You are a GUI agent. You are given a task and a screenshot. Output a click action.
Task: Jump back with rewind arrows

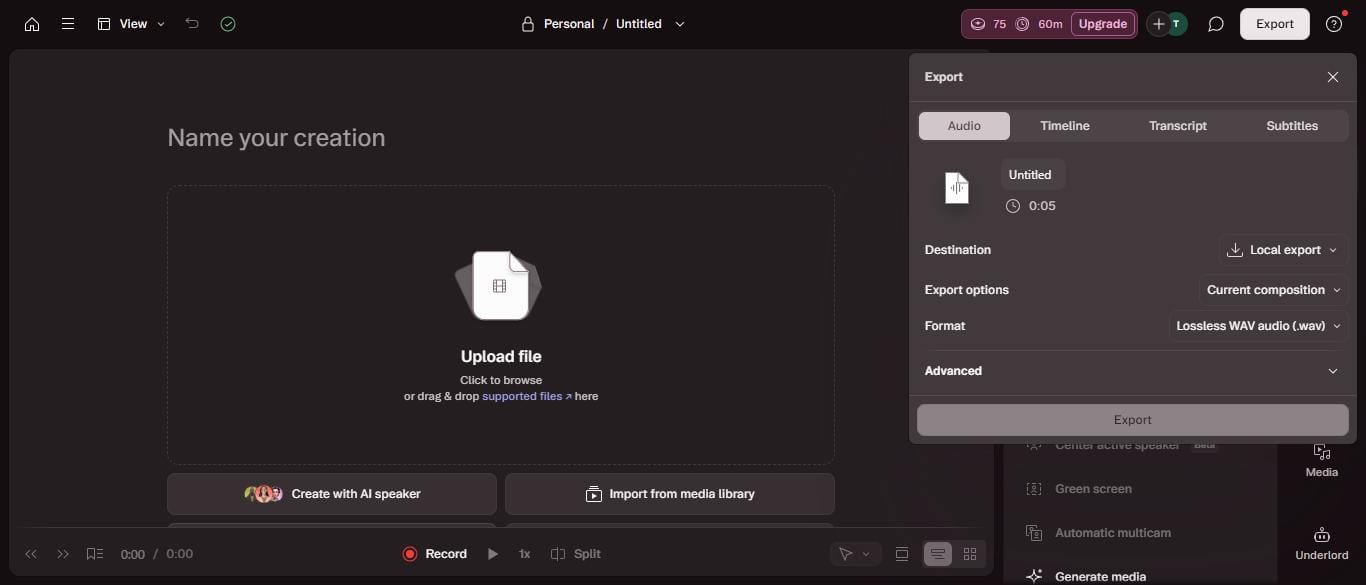[x=31, y=554]
